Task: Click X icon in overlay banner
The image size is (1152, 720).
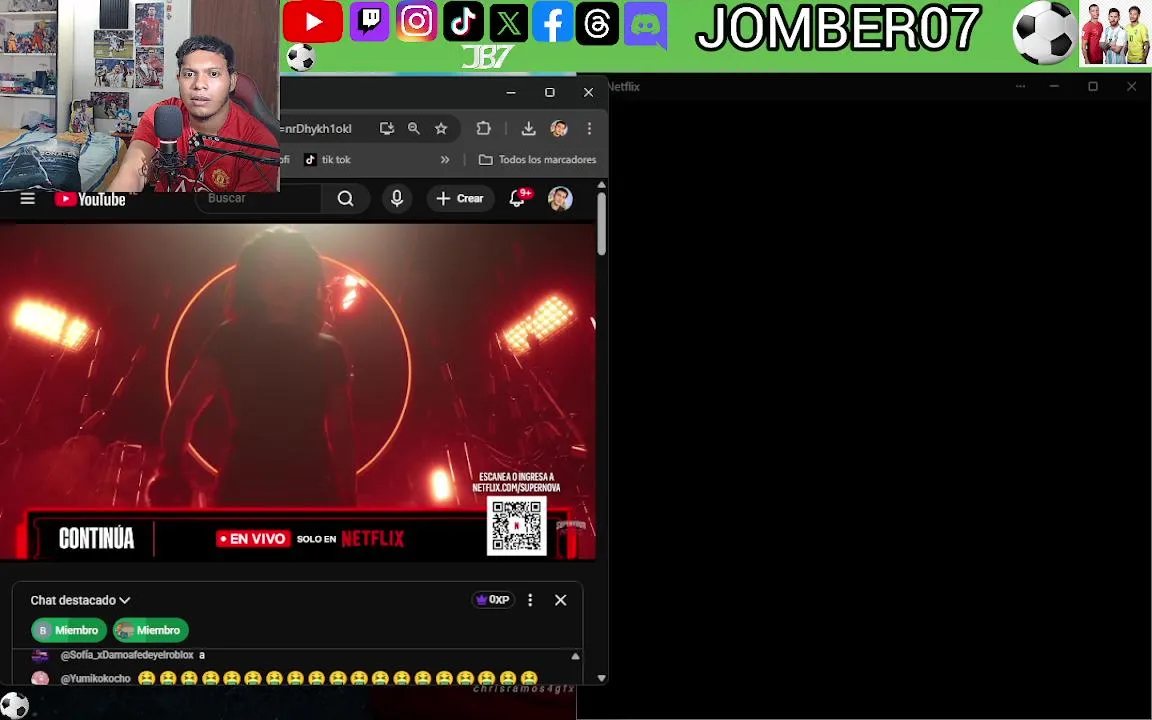Action: (x=508, y=22)
